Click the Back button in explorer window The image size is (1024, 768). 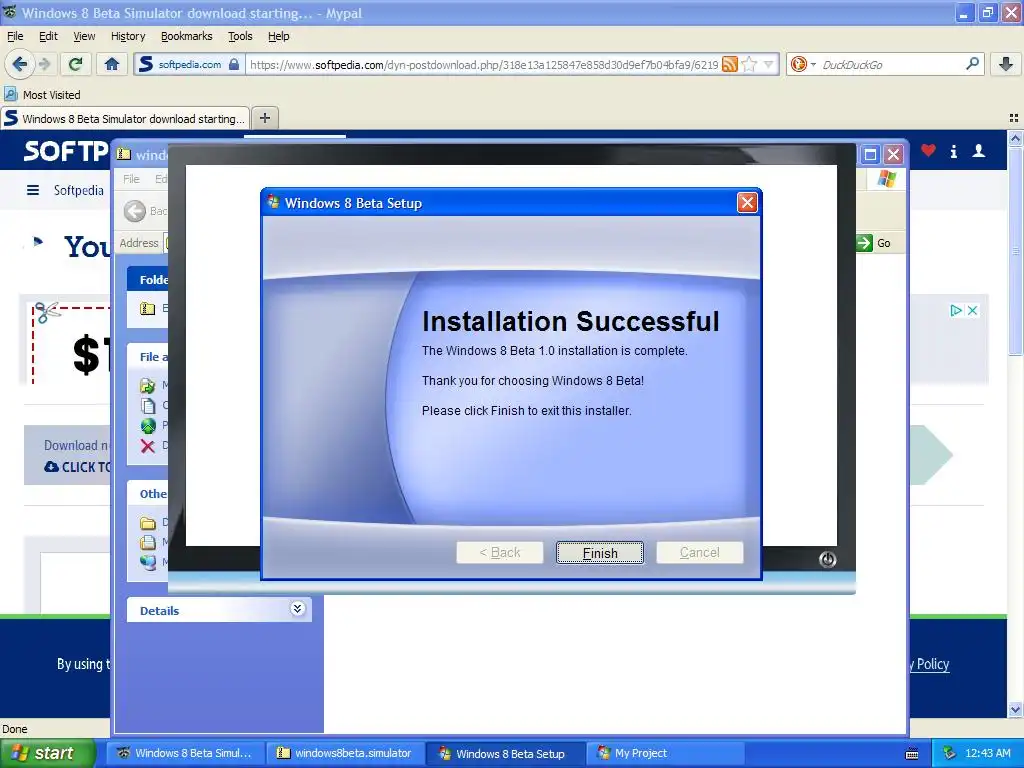pyautogui.click(x=145, y=211)
